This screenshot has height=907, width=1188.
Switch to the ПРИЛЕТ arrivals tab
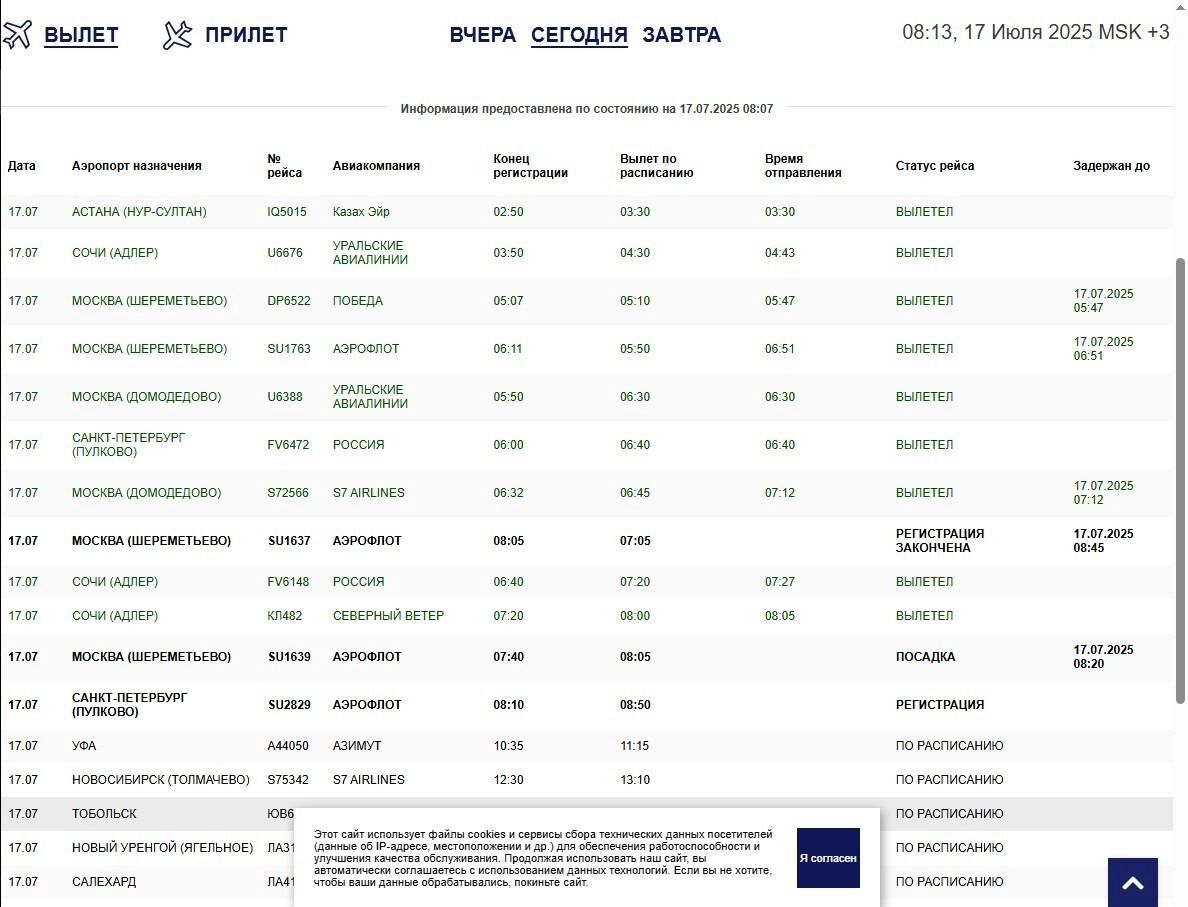pos(246,35)
